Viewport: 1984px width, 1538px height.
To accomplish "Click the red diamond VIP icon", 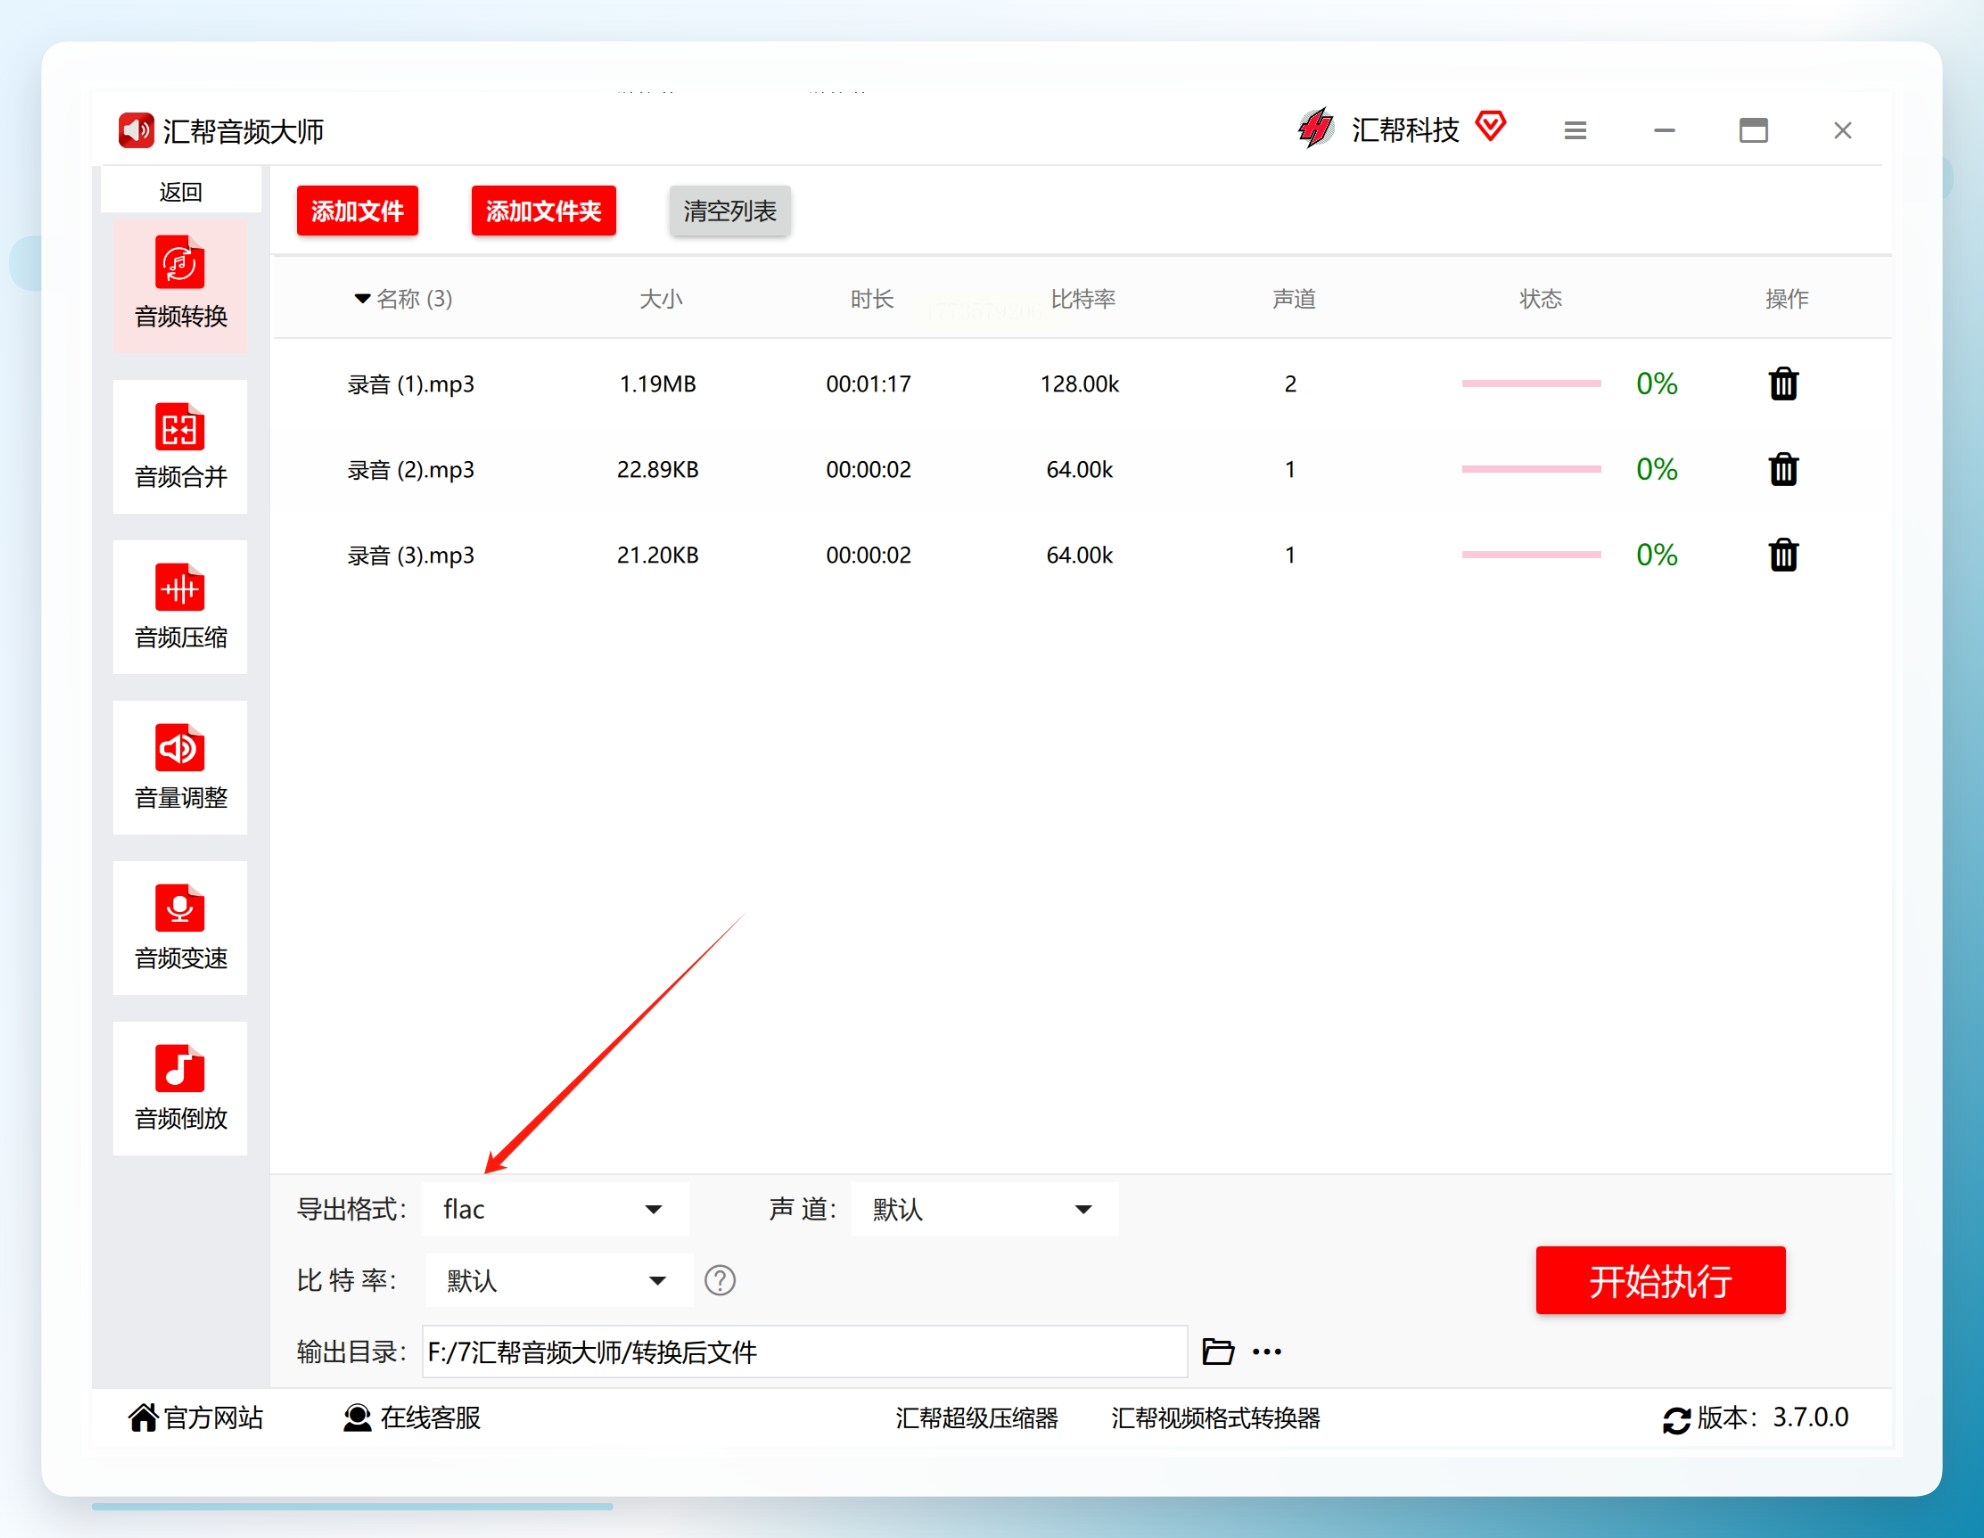I will (1491, 126).
